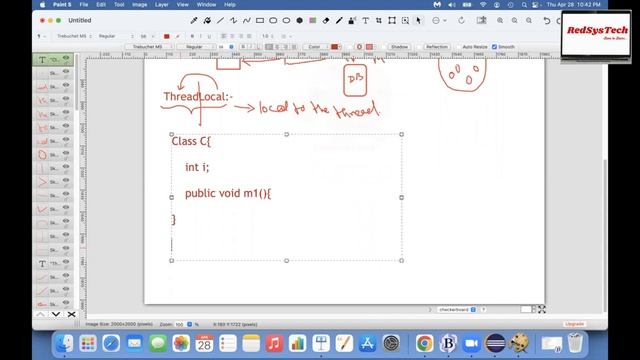The image size is (640, 360).
Task: Open the Color dropdown in text options
Action: (x=316, y=47)
